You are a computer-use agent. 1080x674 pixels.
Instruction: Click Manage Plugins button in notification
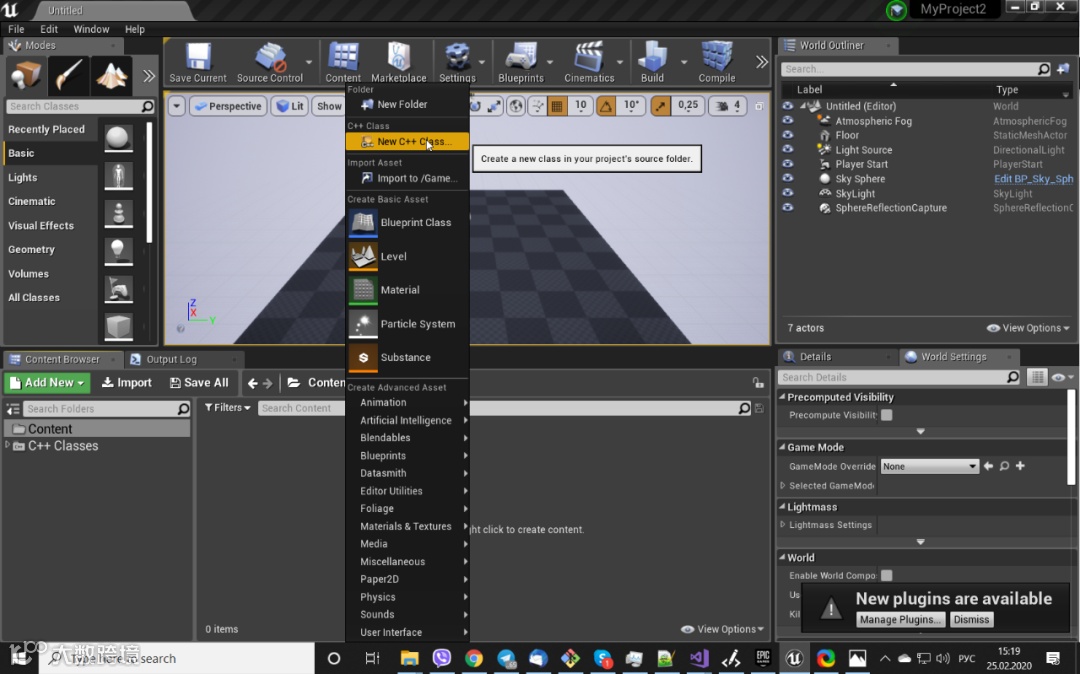tap(900, 620)
